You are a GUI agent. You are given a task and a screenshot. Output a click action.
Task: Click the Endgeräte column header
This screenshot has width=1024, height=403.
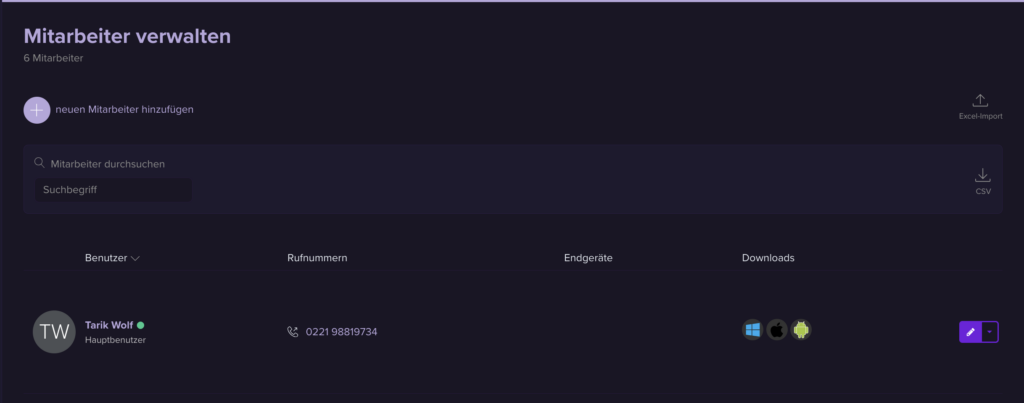click(588, 258)
